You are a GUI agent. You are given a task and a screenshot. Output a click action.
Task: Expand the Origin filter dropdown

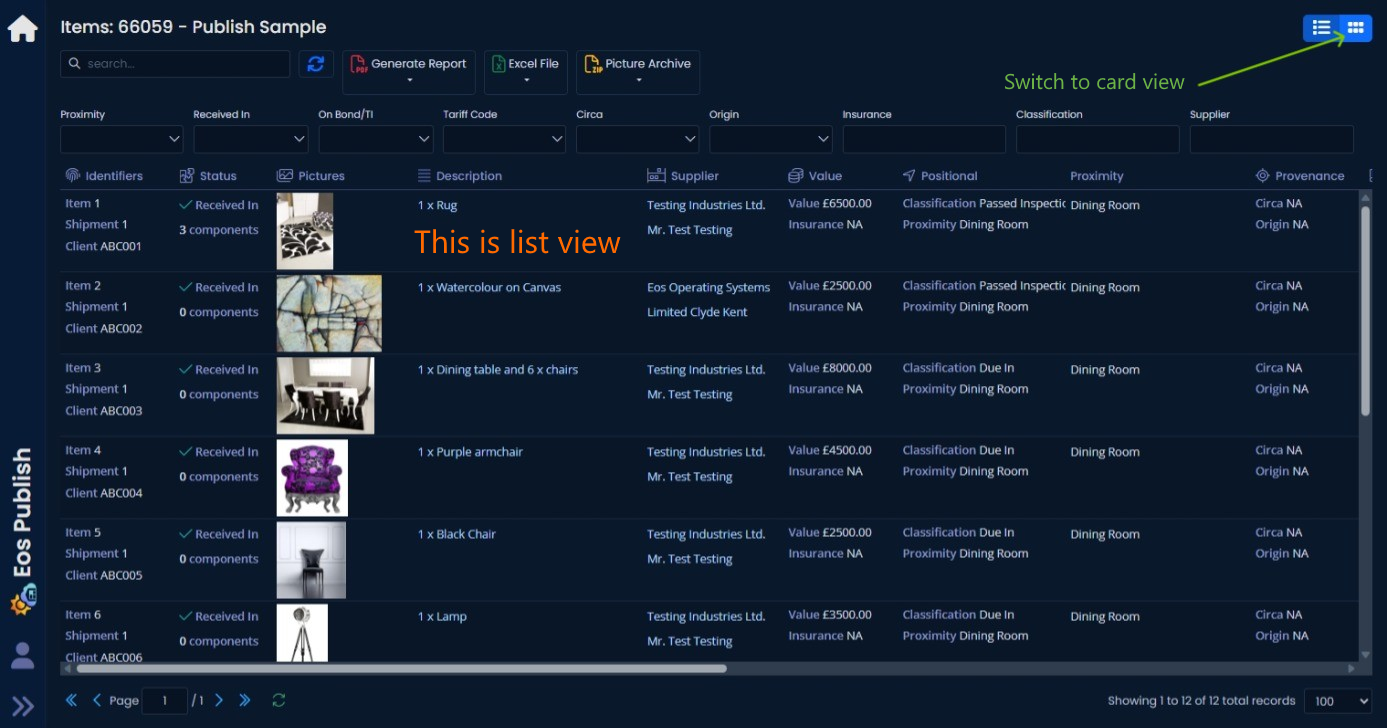click(x=771, y=139)
